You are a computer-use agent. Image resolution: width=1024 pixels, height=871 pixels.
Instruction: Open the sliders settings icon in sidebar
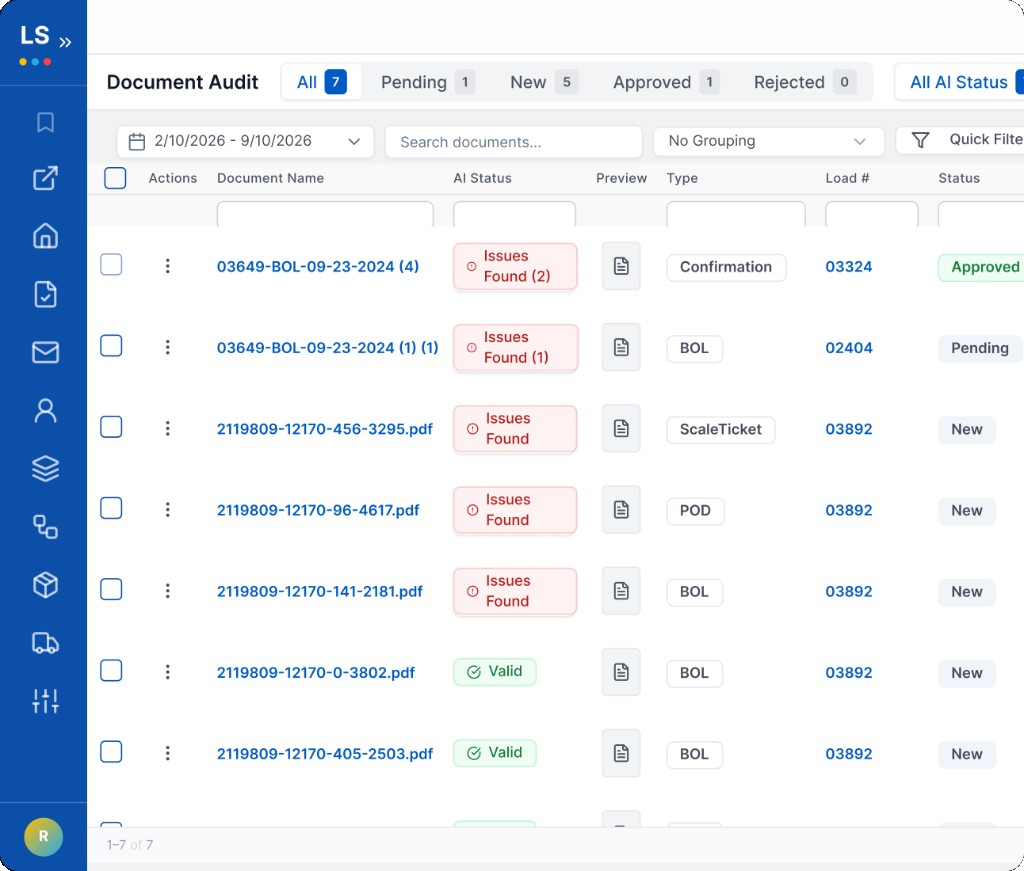click(45, 701)
